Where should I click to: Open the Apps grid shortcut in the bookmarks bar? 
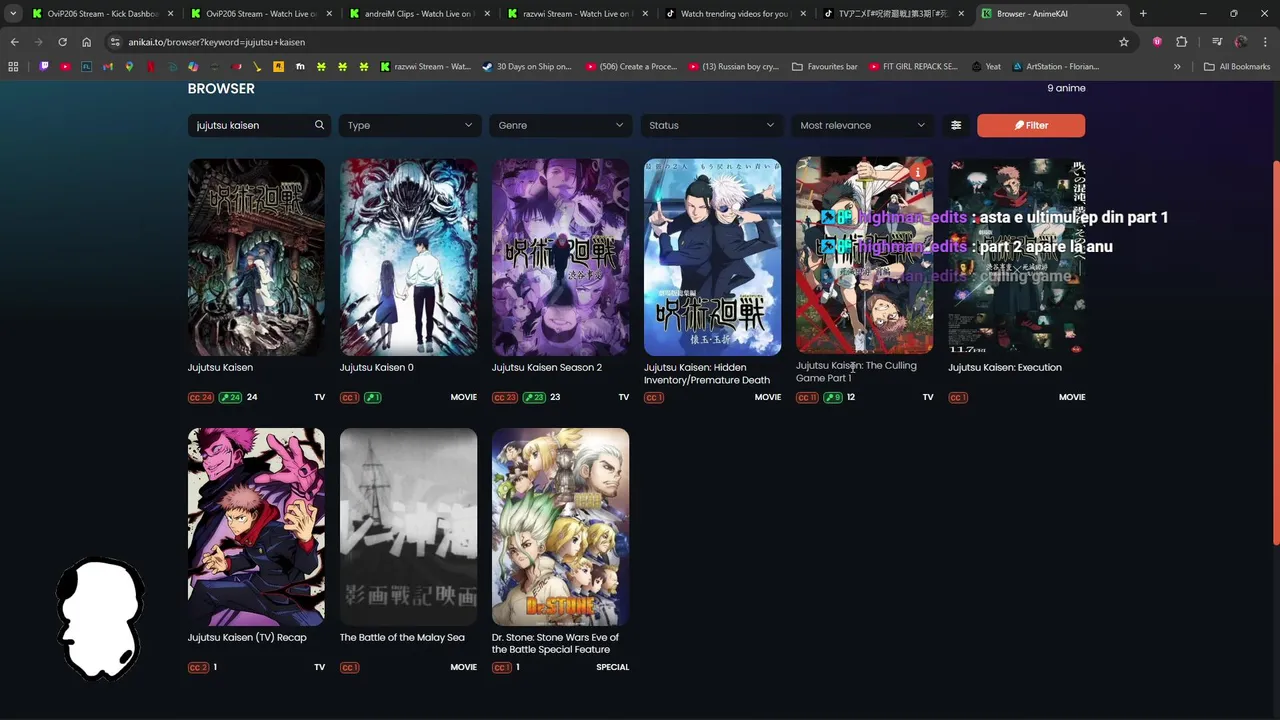pyautogui.click(x=13, y=67)
